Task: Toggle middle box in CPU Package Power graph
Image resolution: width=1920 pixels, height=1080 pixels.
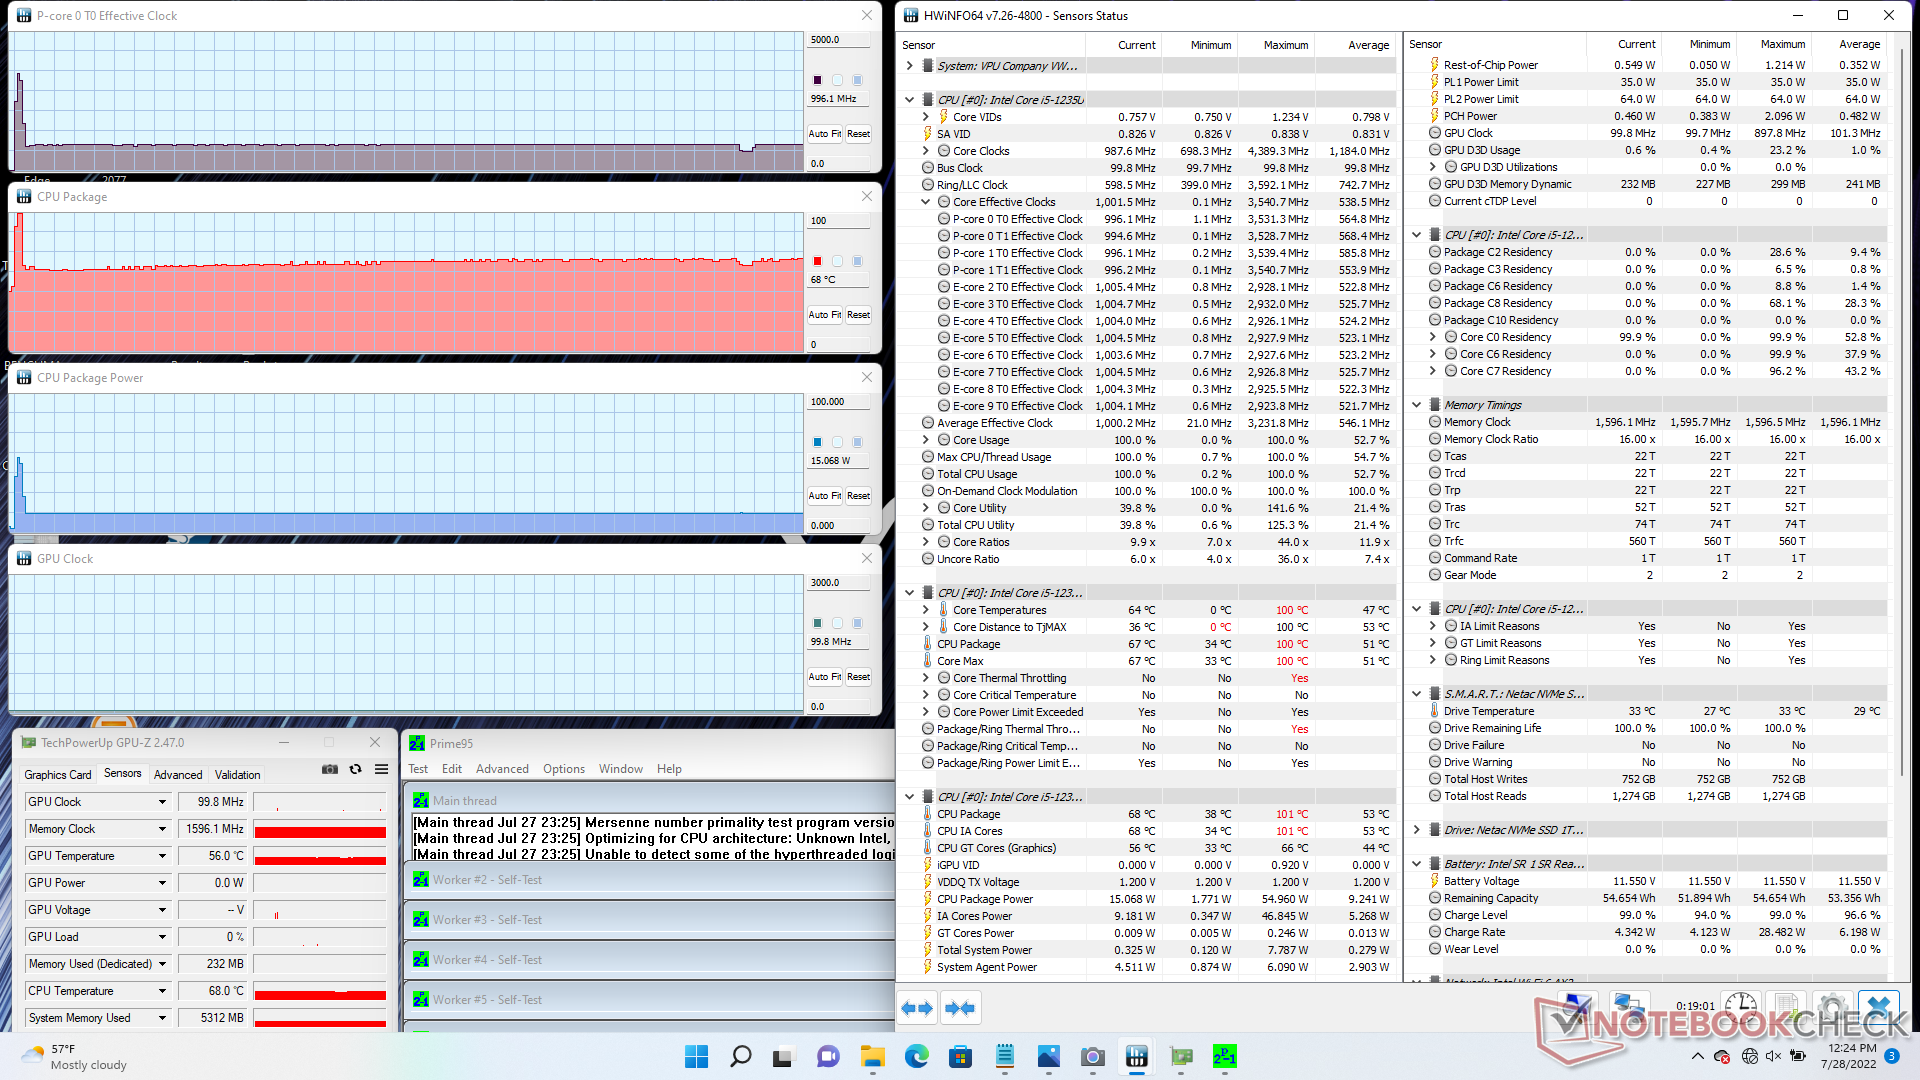Action: pyautogui.click(x=837, y=442)
